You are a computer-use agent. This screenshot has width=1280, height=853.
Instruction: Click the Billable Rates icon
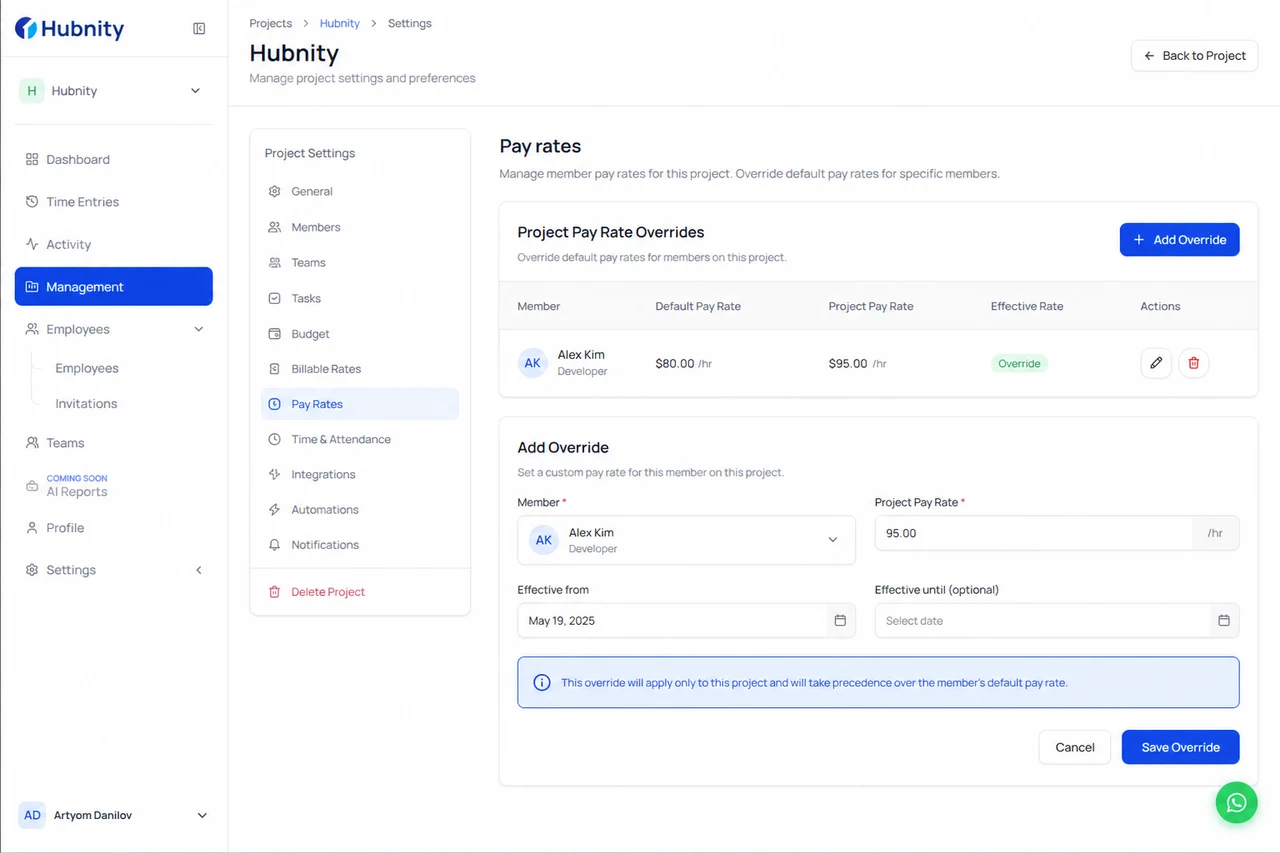point(274,369)
